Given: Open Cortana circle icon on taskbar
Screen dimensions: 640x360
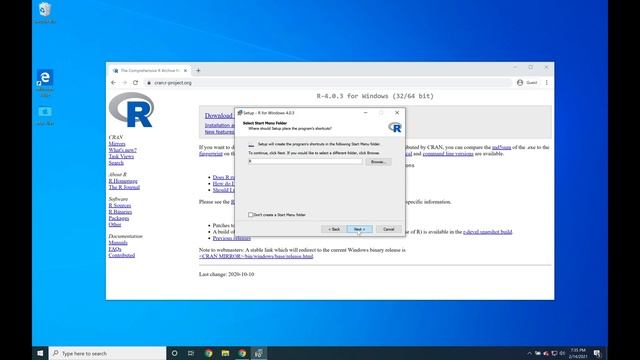Looking at the screenshot, I should (x=174, y=353).
